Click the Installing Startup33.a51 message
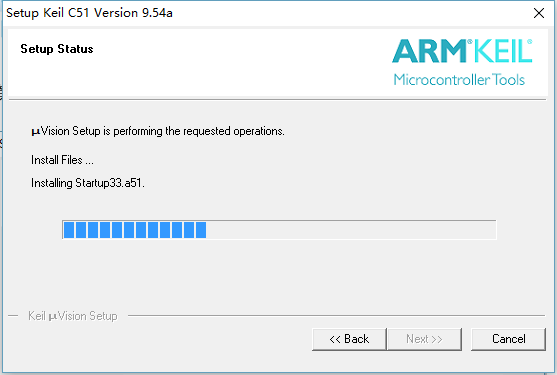The height and width of the screenshot is (375, 557). (88, 183)
